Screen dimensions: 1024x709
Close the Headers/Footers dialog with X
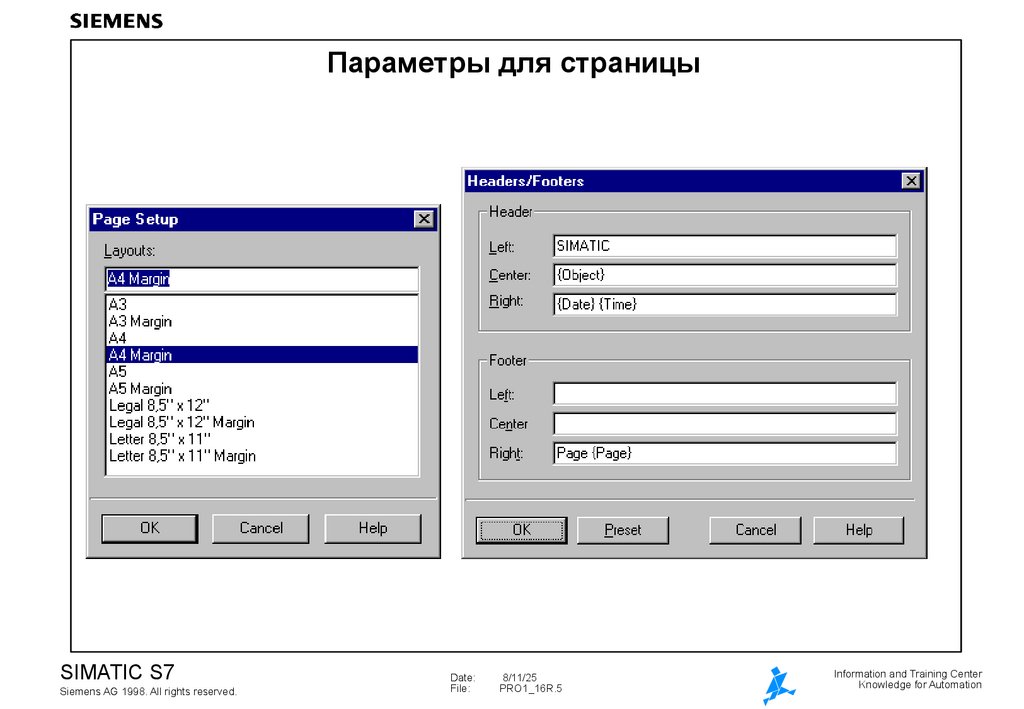pyautogui.click(x=911, y=181)
